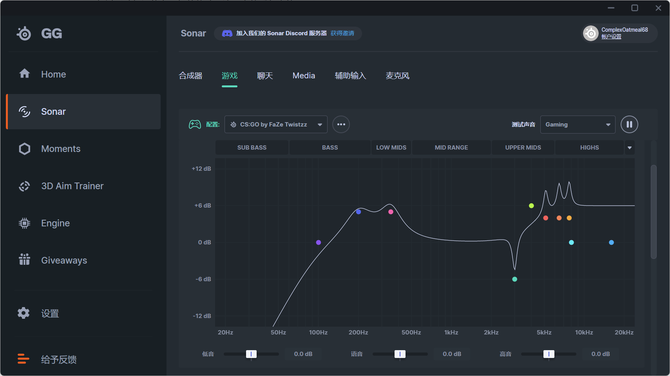
Task: Switch to the 合成器 mixer tab
Action: (191, 76)
